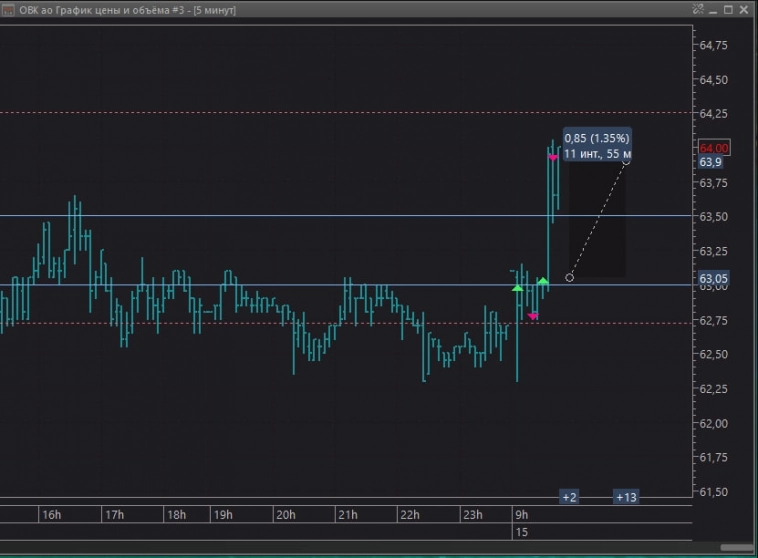Select the 63,05 price axis label
The width and height of the screenshot is (758, 558).
click(713, 278)
